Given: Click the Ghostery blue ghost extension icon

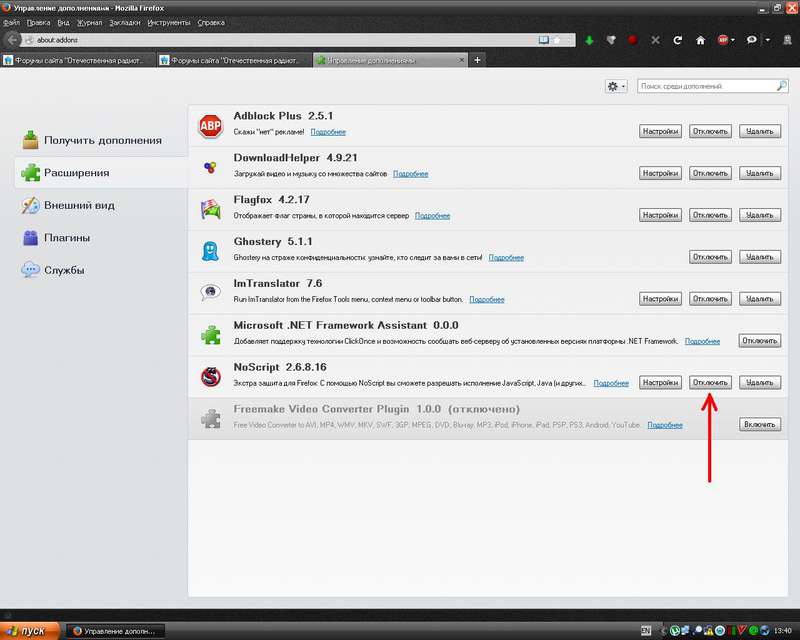Looking at the screenshot, I should click(210, 251).
